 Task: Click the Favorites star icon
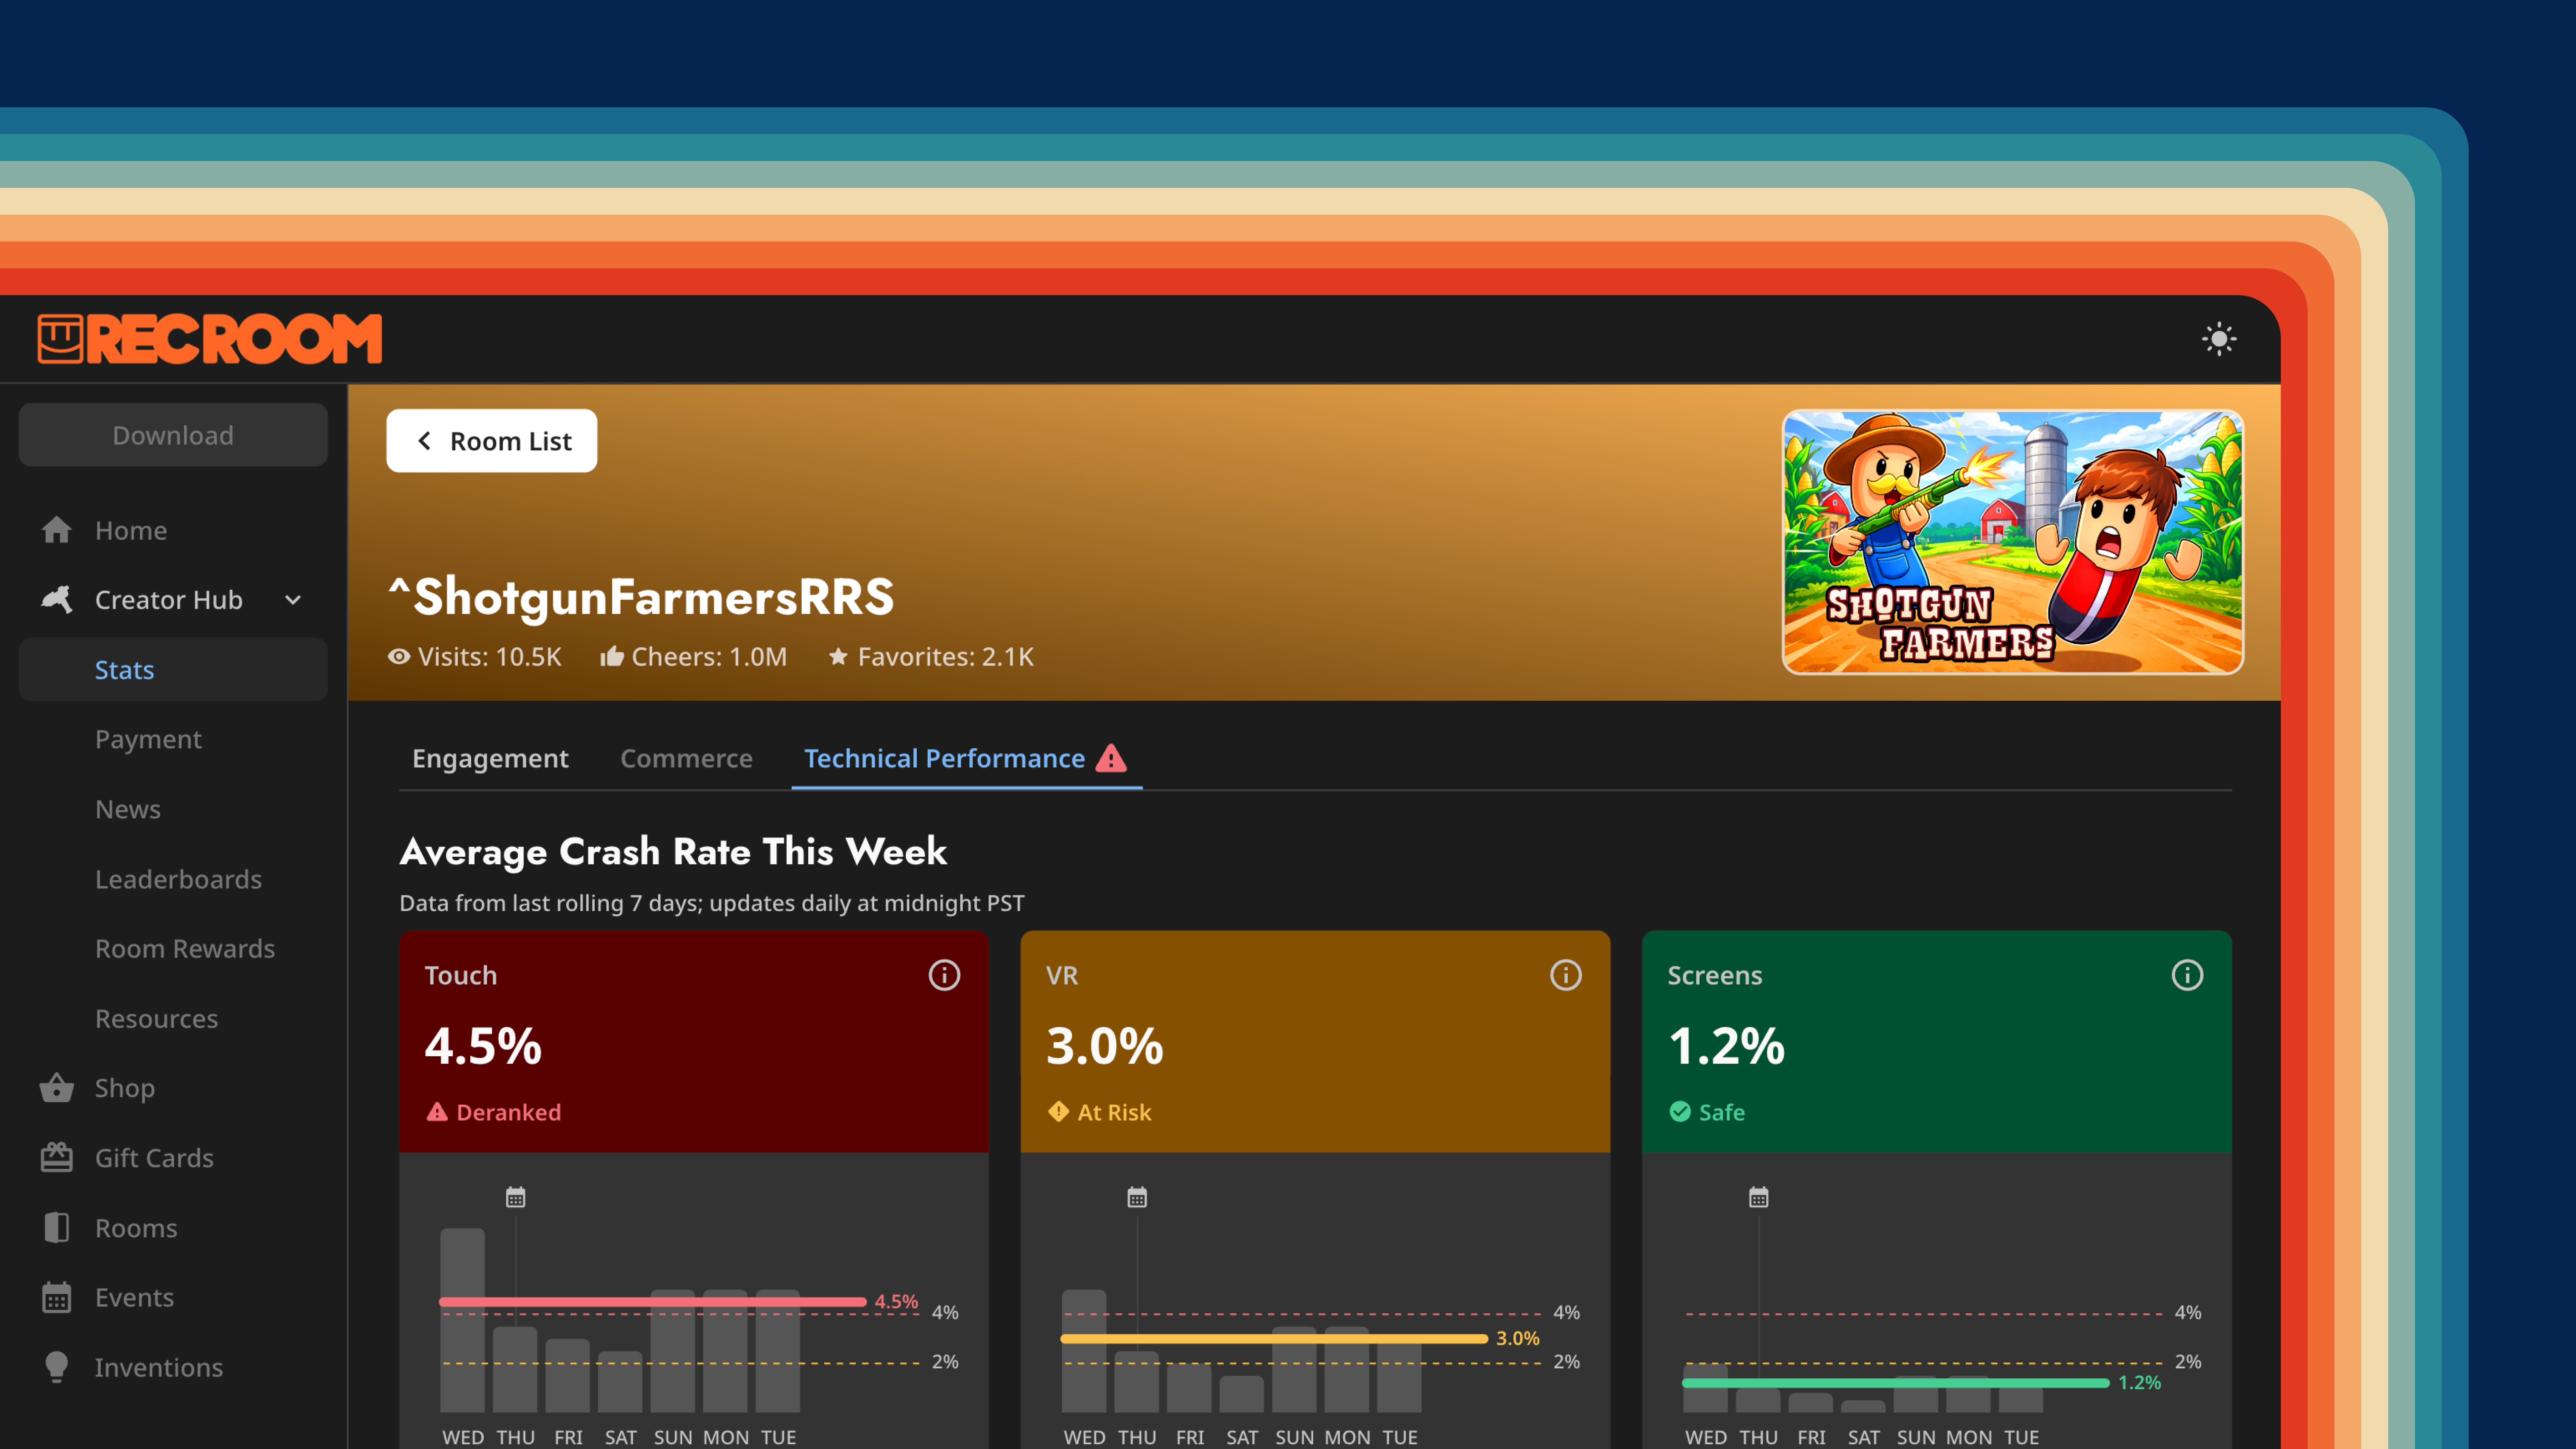(838, 657)
